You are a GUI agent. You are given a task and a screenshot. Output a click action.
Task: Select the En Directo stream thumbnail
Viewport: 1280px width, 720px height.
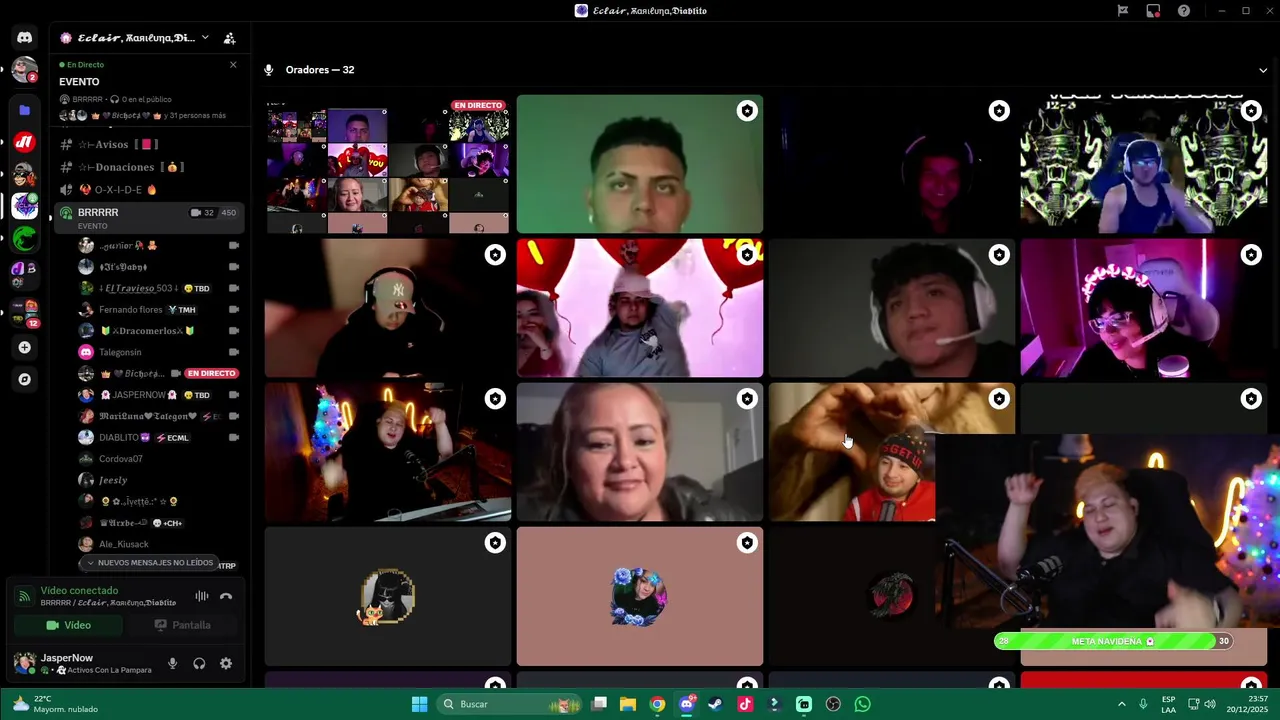pos(388,164)
